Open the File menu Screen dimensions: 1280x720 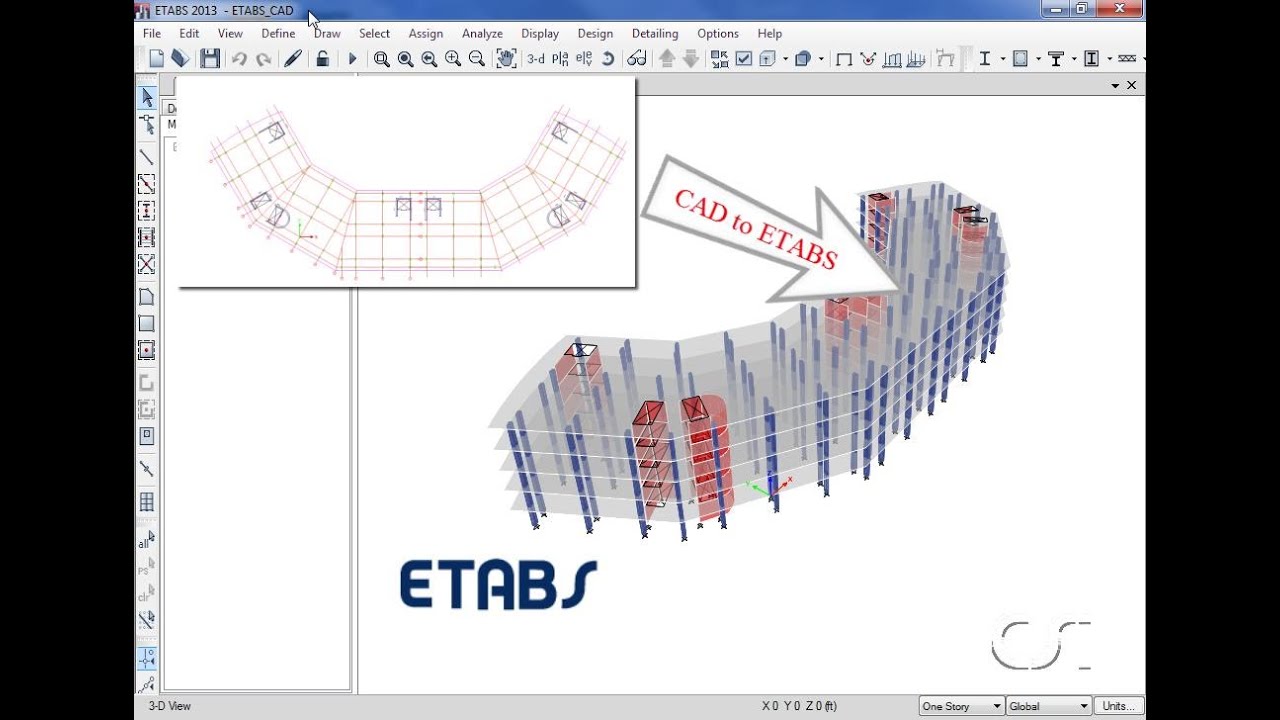click(x=152, y=33)
